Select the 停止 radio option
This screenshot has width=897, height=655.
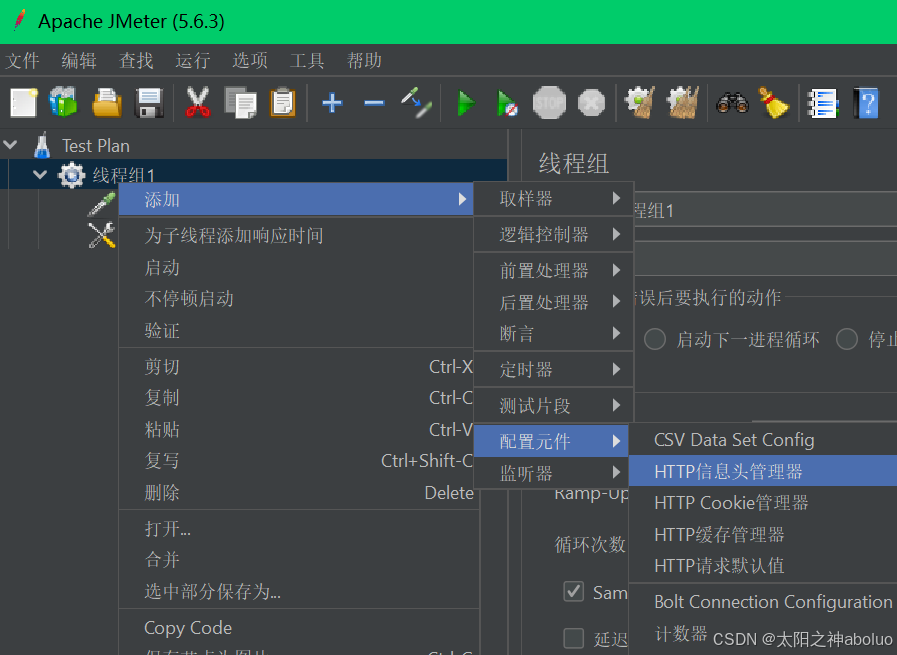[x=847, y=339]
